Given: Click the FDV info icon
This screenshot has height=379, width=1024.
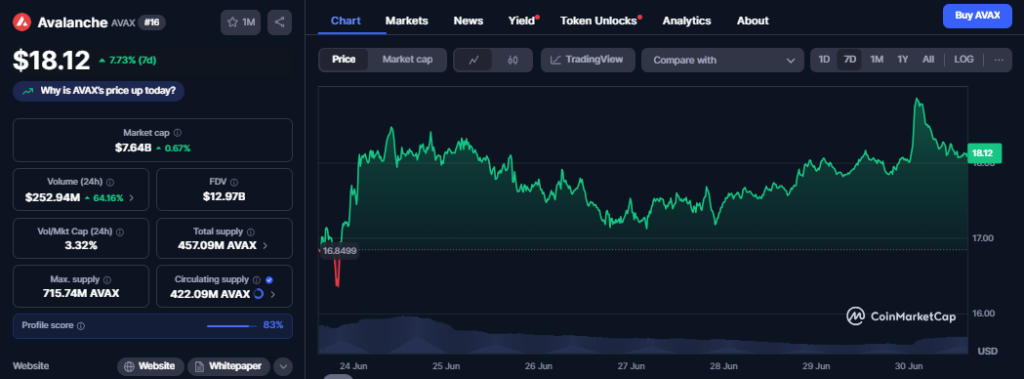Looking at the screenshot, I should tap(234, 182).
